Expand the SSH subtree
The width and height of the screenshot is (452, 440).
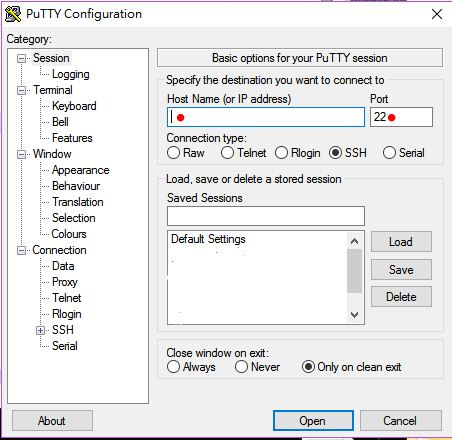[40, 331]
